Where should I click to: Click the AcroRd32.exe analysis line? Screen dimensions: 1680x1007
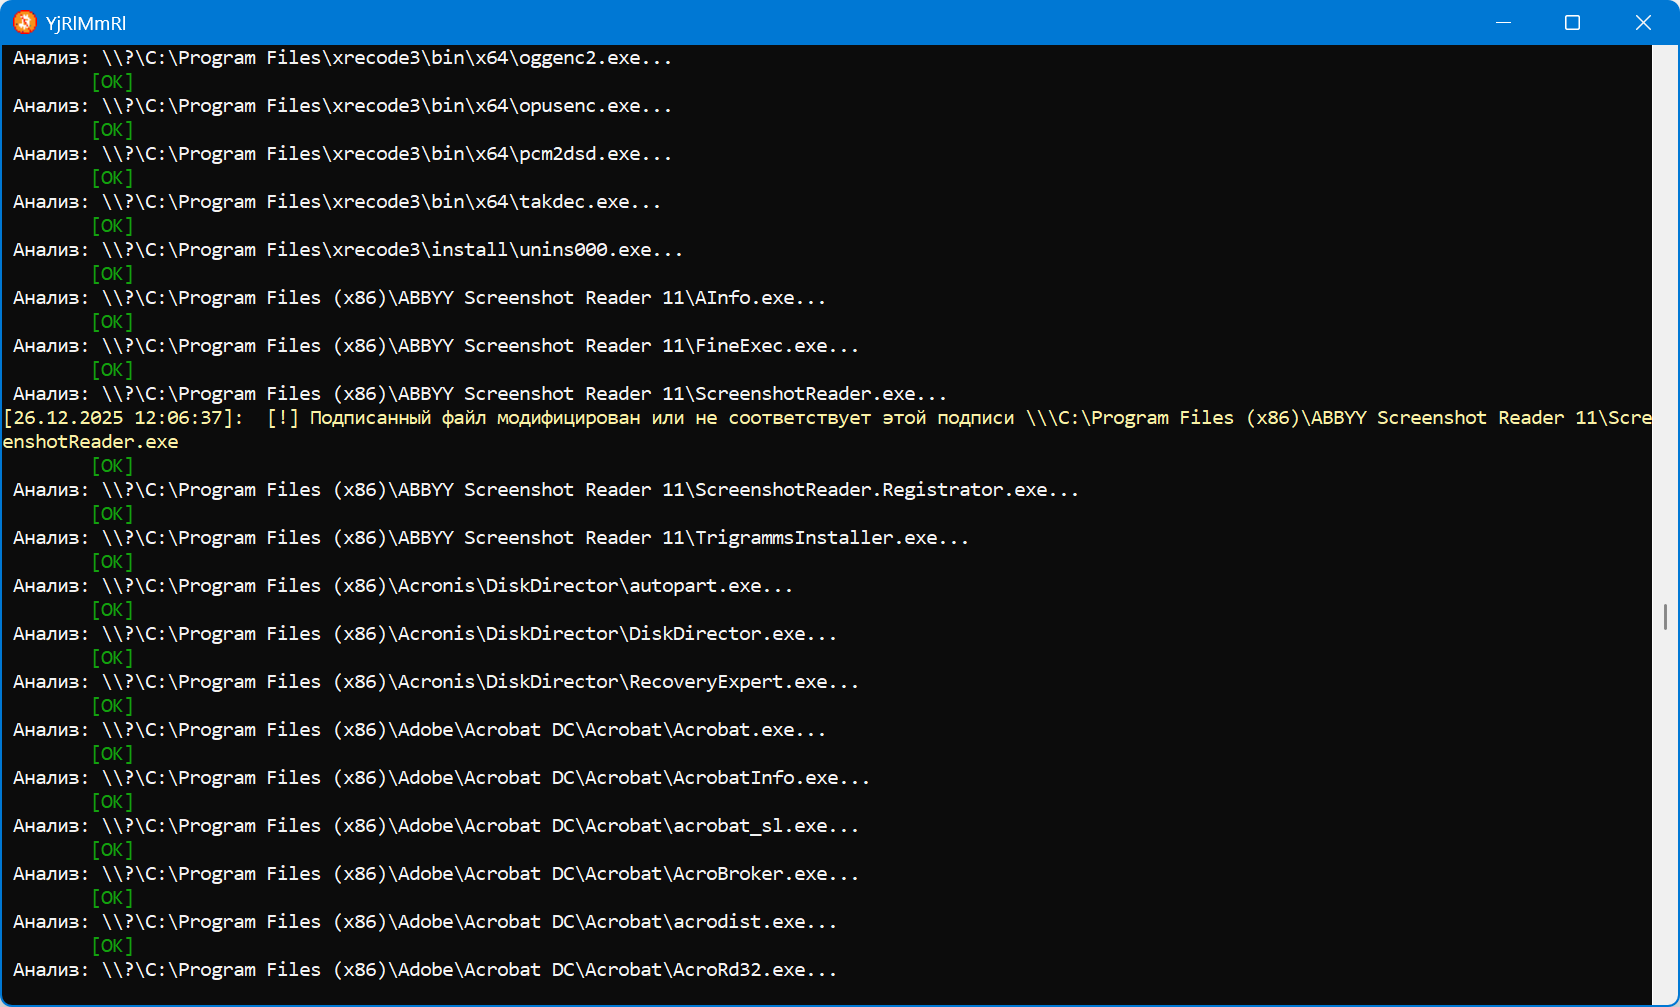[424, 970]
